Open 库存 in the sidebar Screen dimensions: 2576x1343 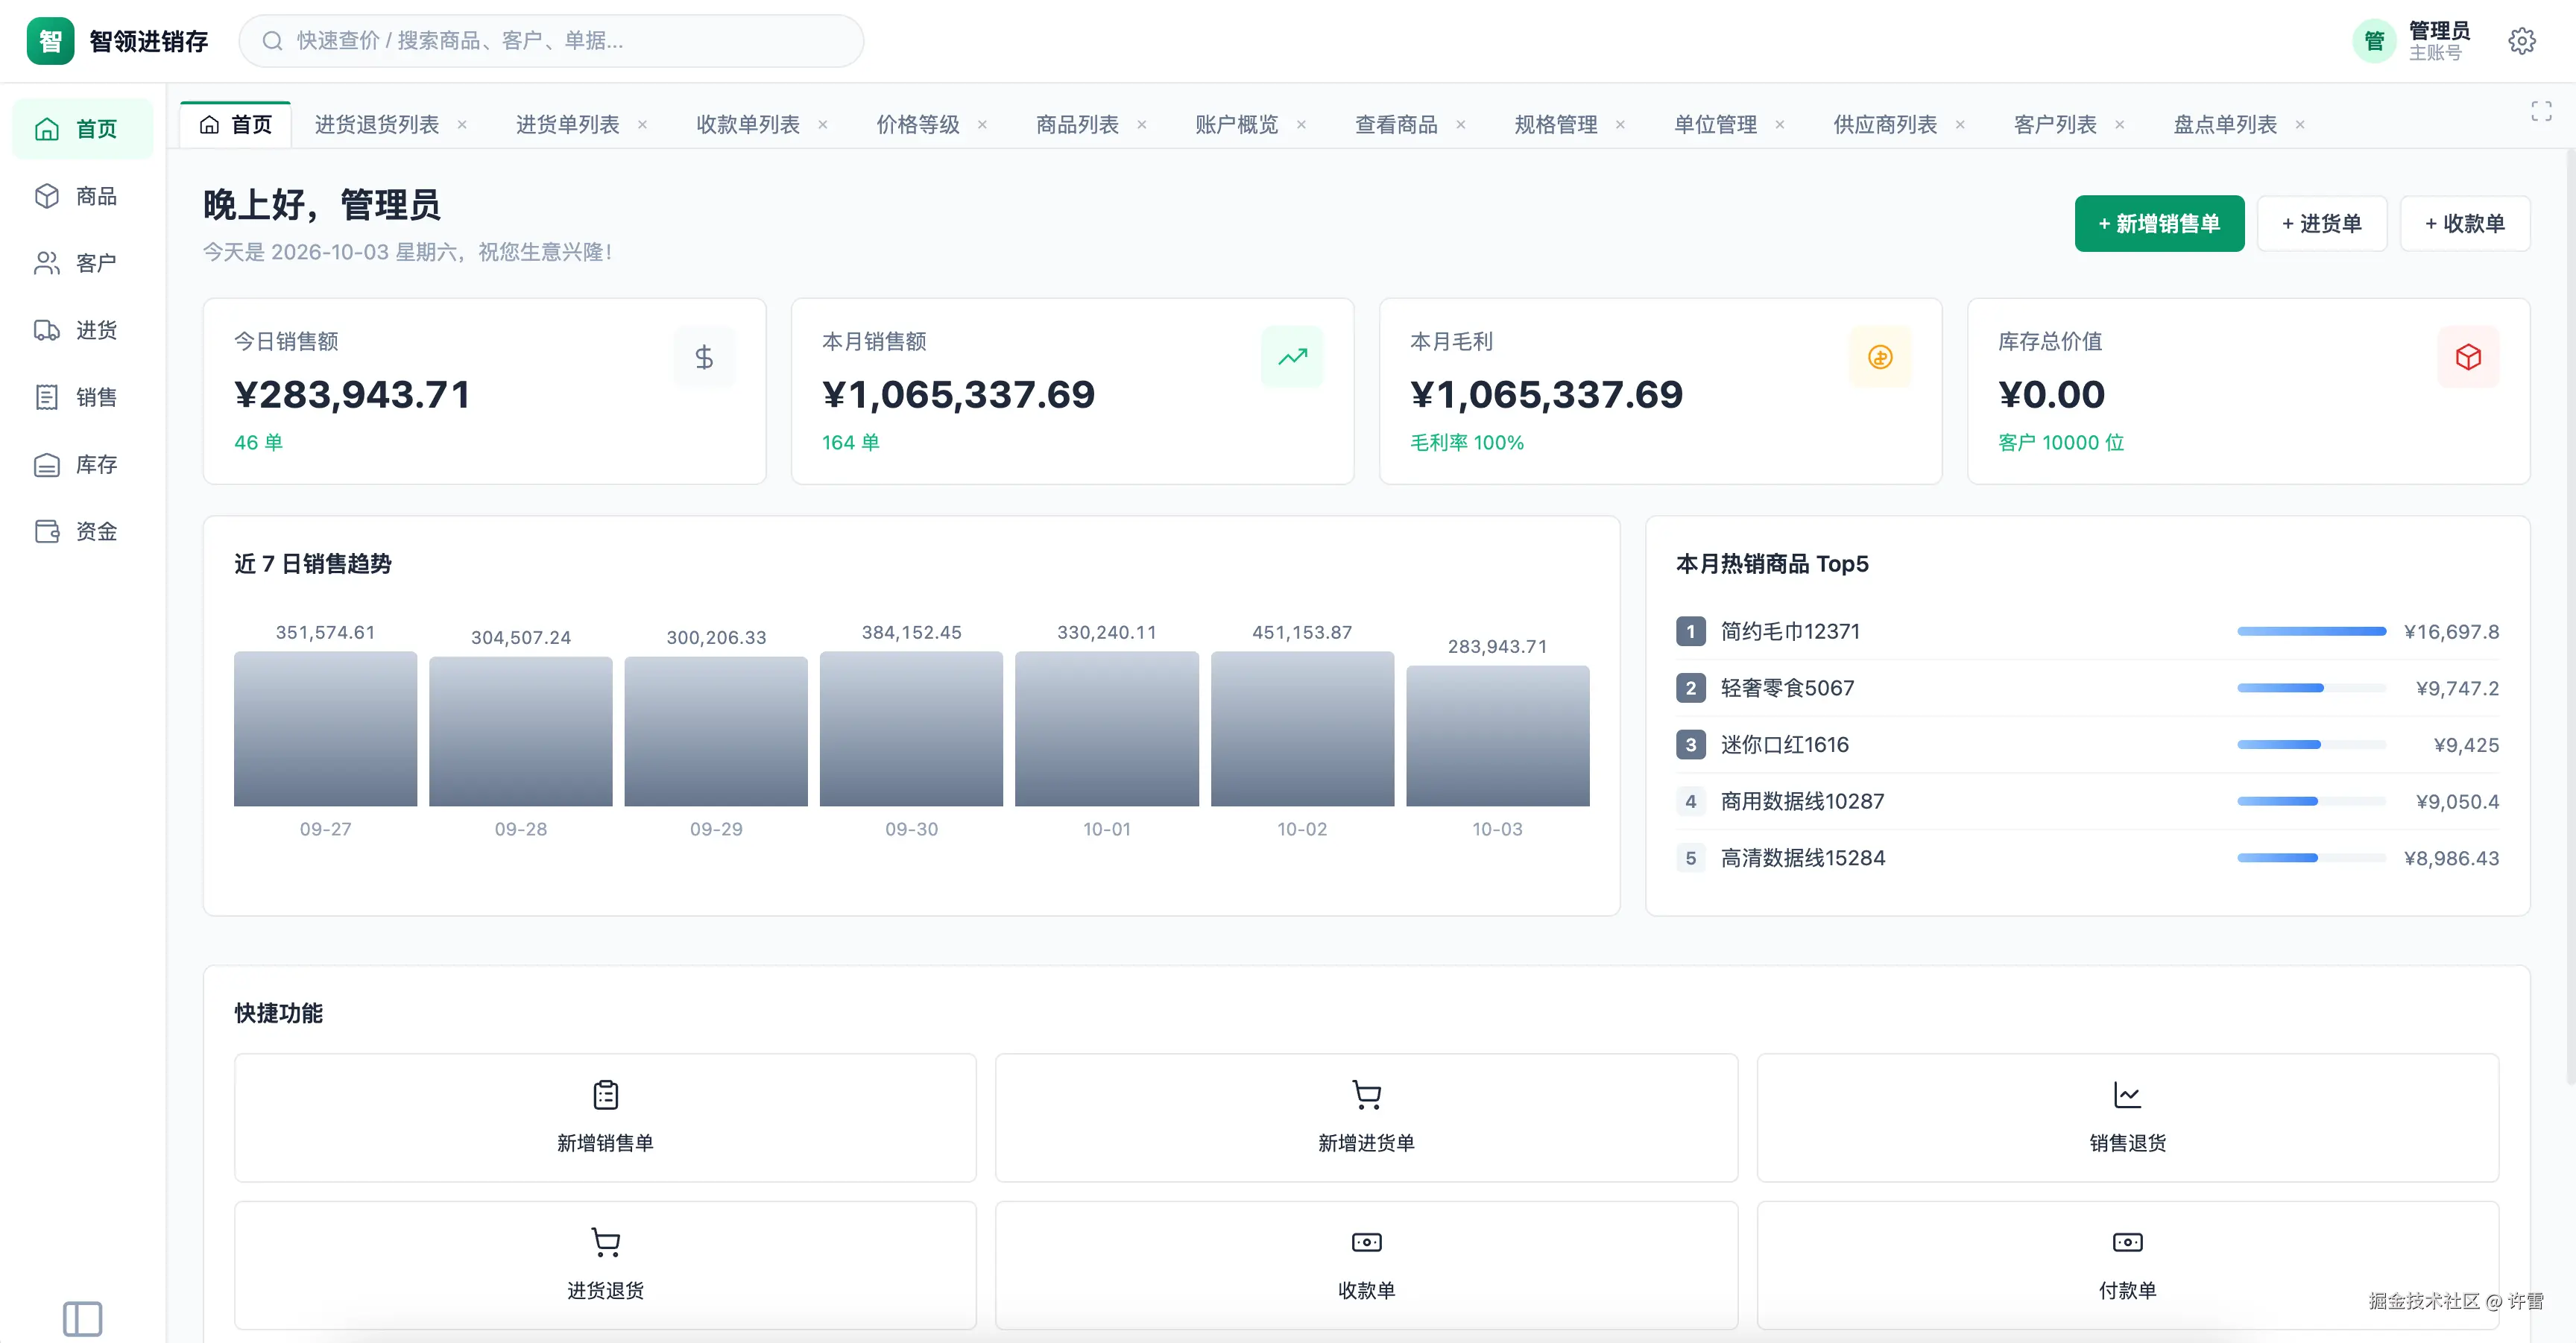point(83,464)
